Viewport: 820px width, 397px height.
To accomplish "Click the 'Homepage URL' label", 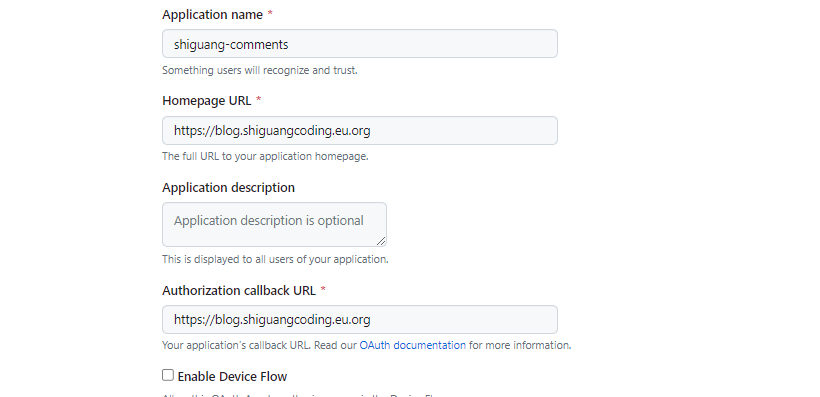I will [x=207, y=100].
